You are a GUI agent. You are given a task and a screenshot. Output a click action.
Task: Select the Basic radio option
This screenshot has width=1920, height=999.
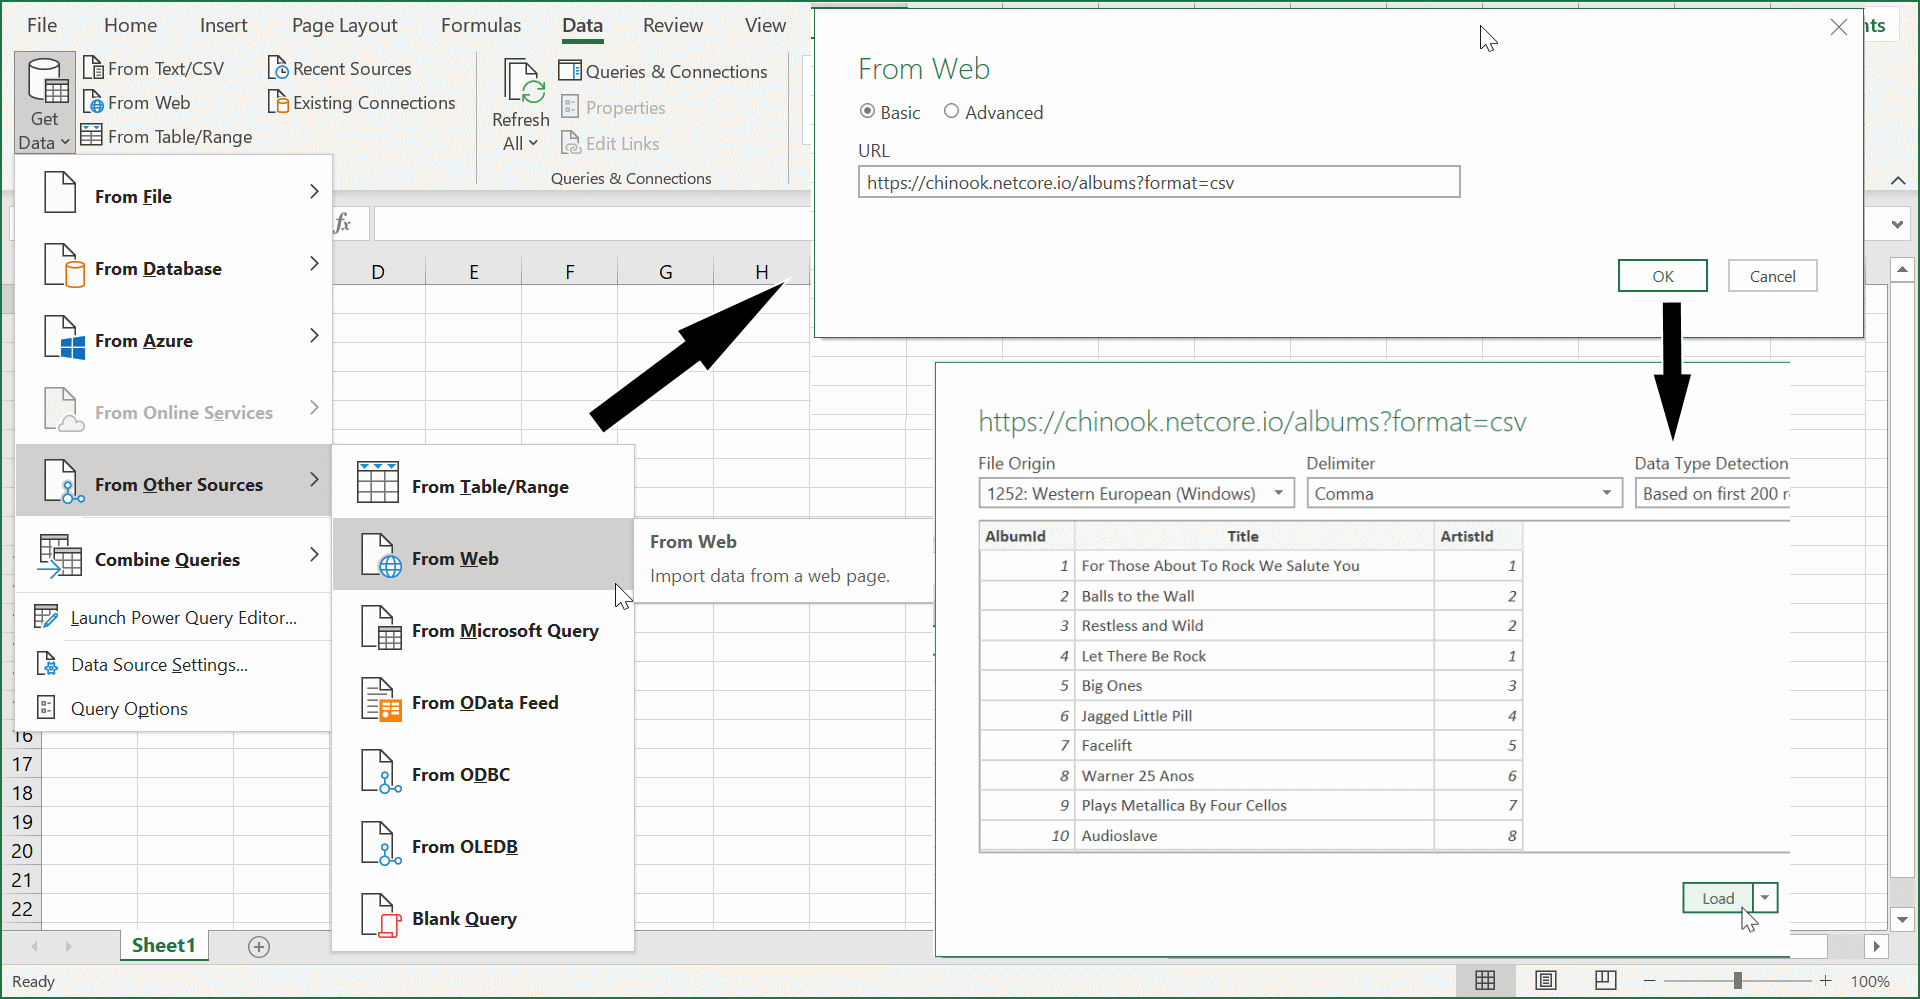click(x=867, y=111)
